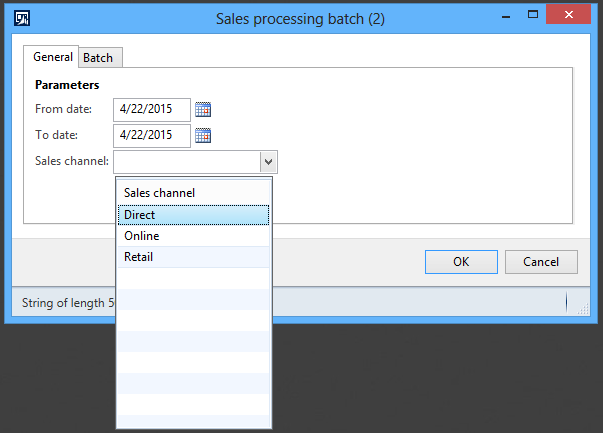Collapse the Sales channel dropdown arrow
Image resolution: width=603 pixels, height=433 pixels.
(x=268, y=162)
